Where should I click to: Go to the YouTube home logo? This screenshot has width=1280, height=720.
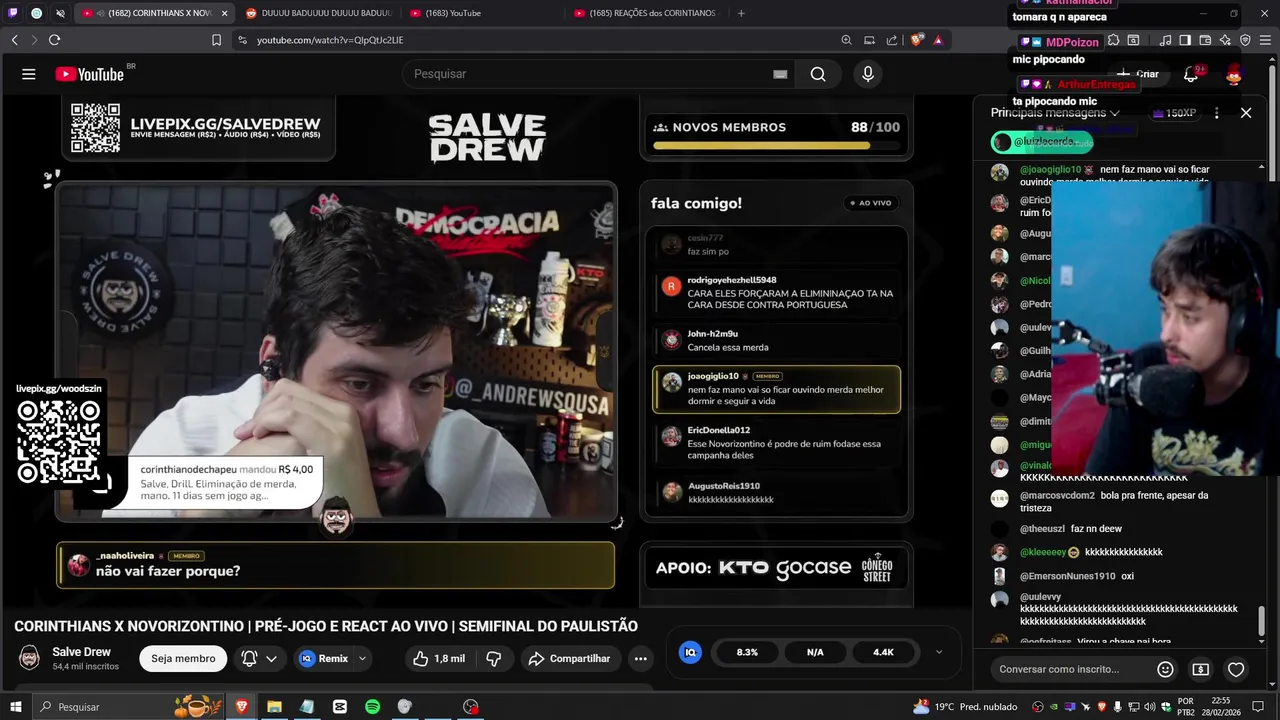pyautogui.click(x=89, y=74)
